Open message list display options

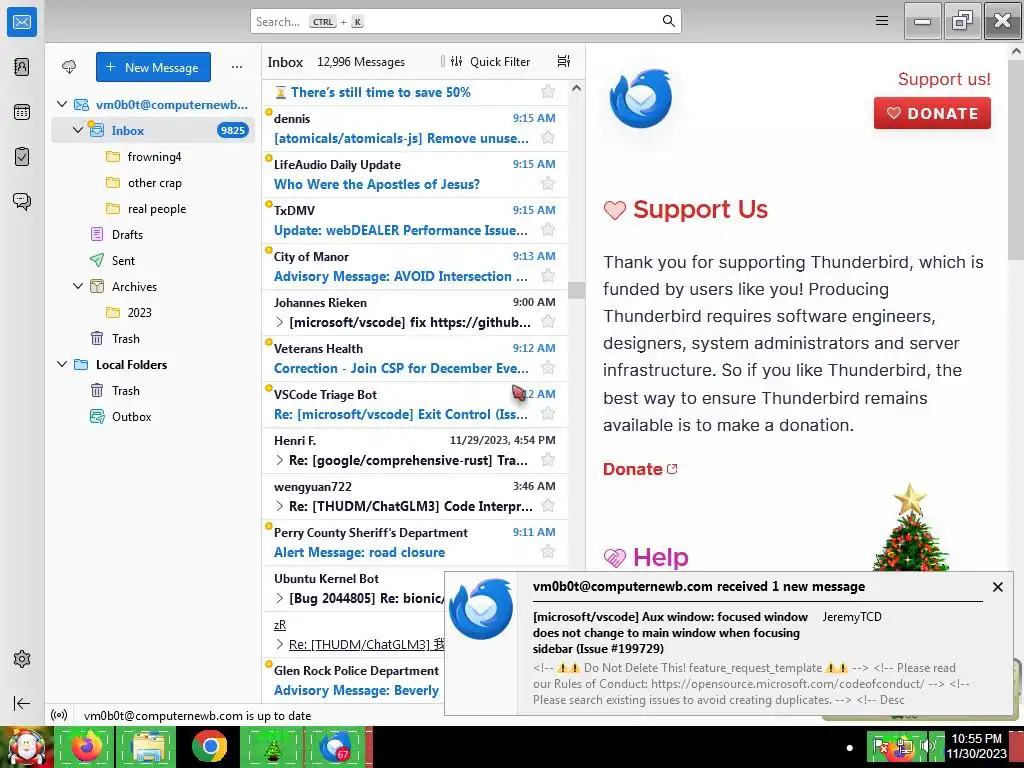pos(564,61)
